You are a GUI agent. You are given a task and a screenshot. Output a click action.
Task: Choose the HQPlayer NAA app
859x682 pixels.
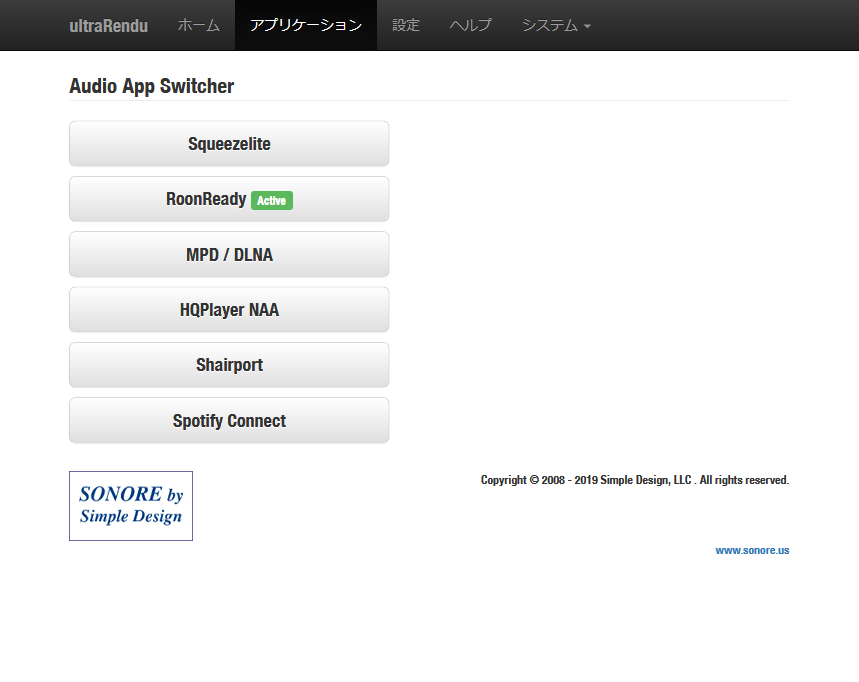(229, 310)
